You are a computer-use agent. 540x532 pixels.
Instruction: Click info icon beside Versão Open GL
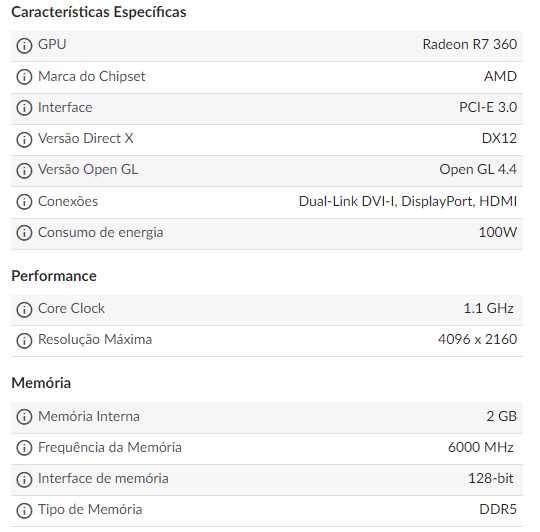[24, 170]
